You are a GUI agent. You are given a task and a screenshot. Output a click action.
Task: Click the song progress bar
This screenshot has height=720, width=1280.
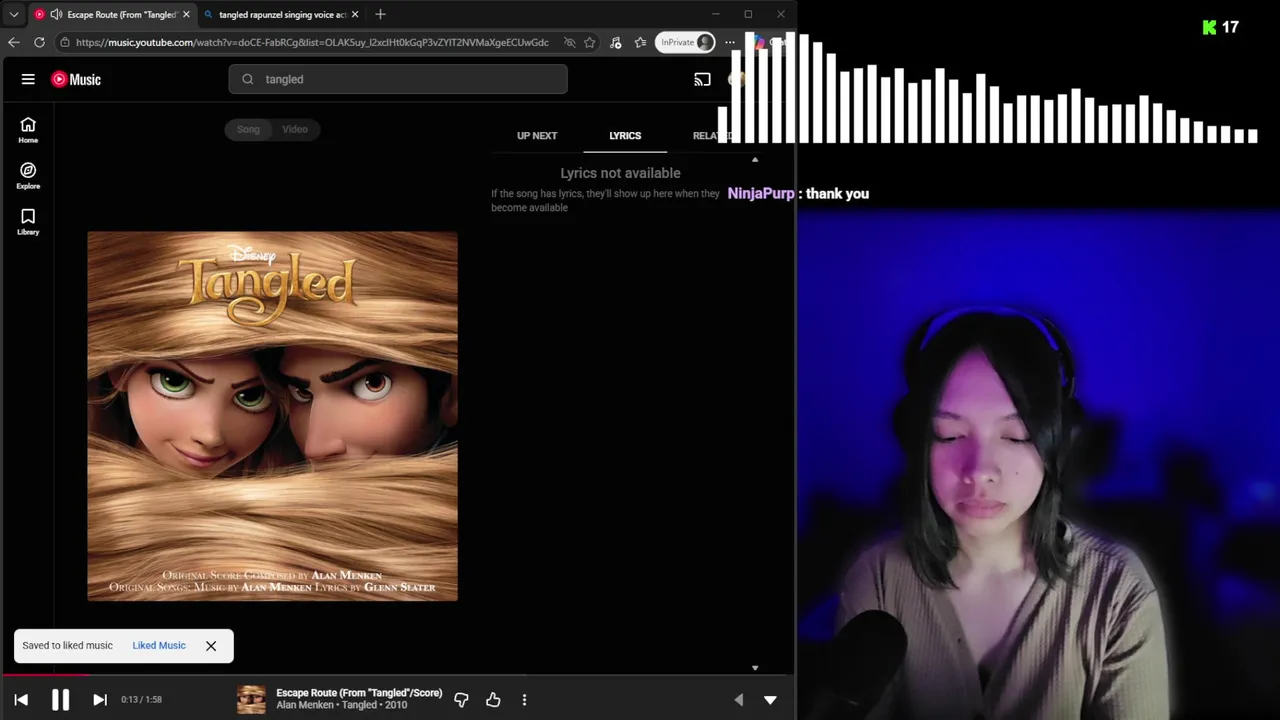pos(397,676)
